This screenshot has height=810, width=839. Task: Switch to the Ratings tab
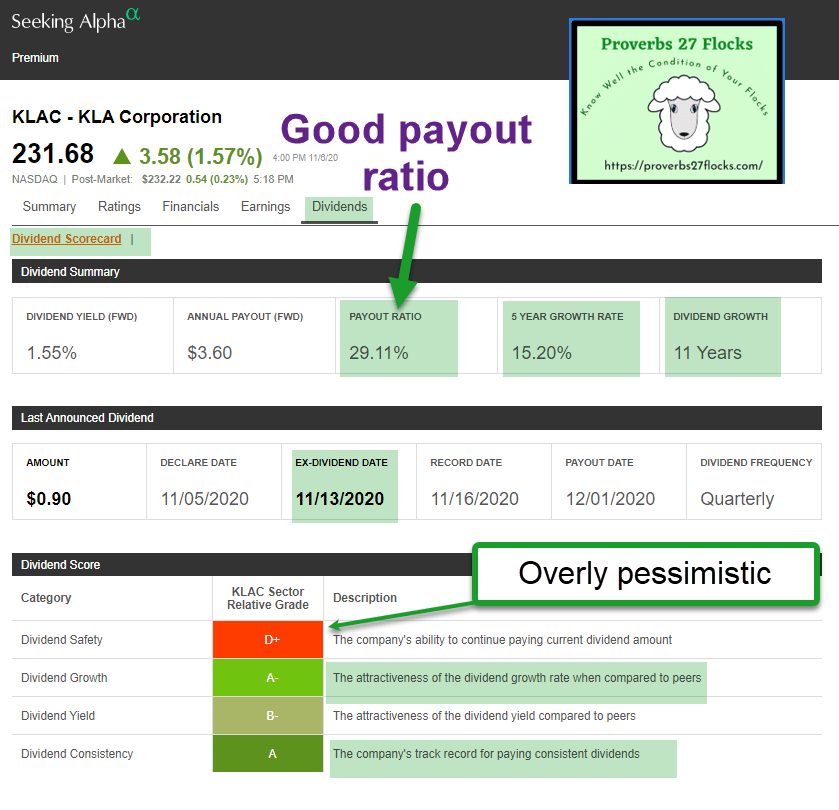(119, 207)
